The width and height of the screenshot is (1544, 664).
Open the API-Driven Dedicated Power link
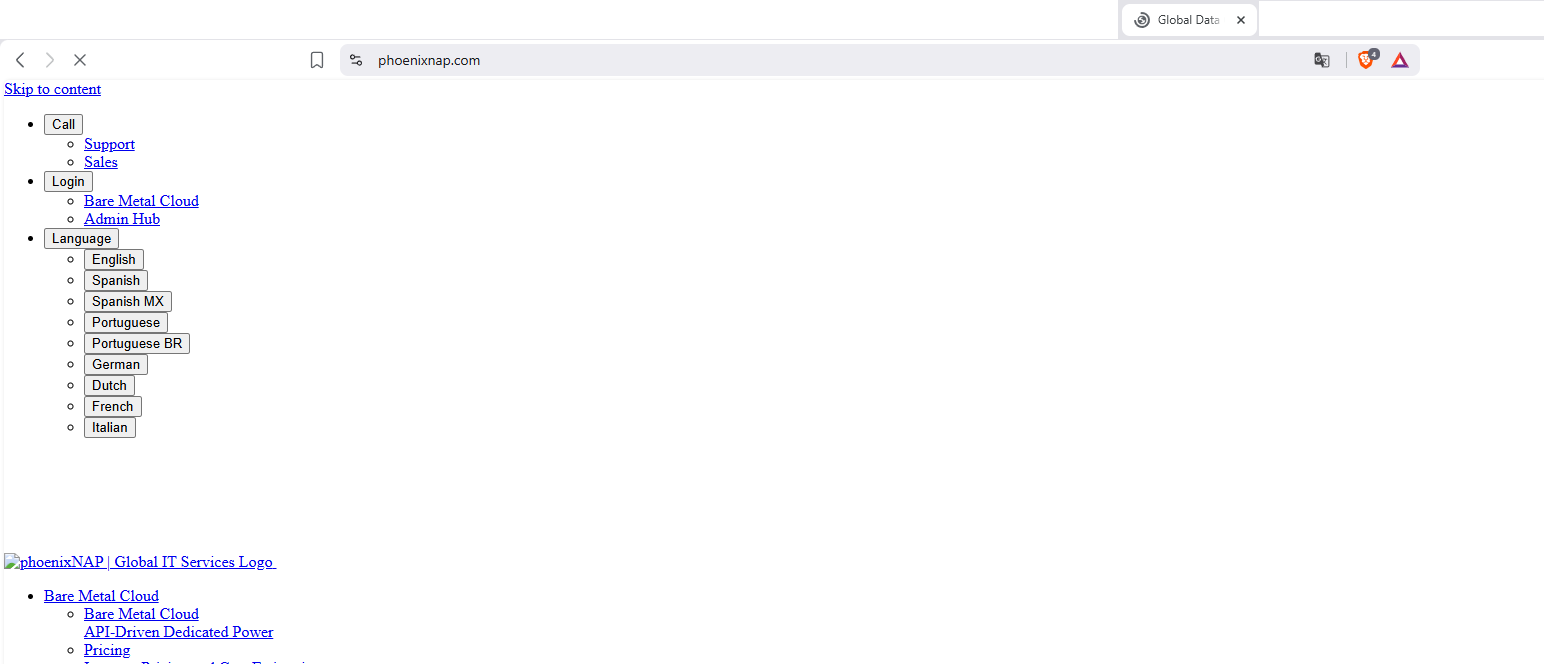coord(179,632)
